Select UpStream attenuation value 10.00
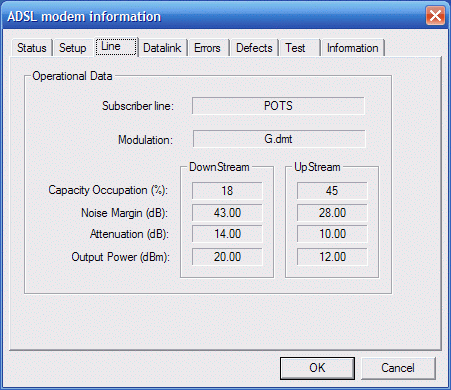The width and height of the screenshot is (451, 390). 332,234
